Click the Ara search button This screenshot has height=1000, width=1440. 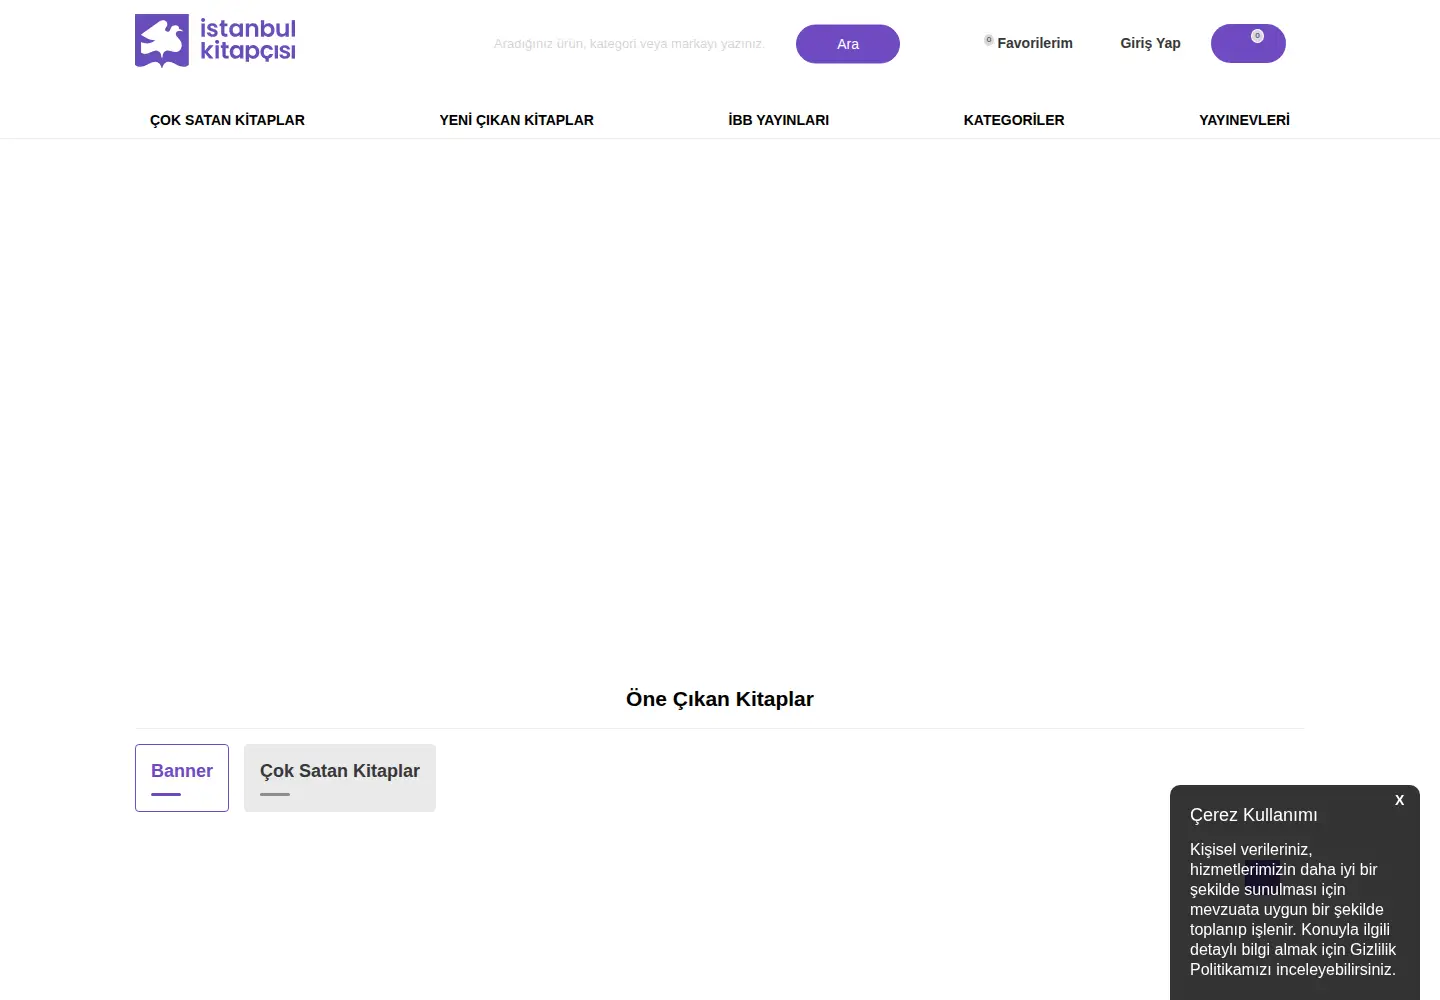tap(848, 44)
